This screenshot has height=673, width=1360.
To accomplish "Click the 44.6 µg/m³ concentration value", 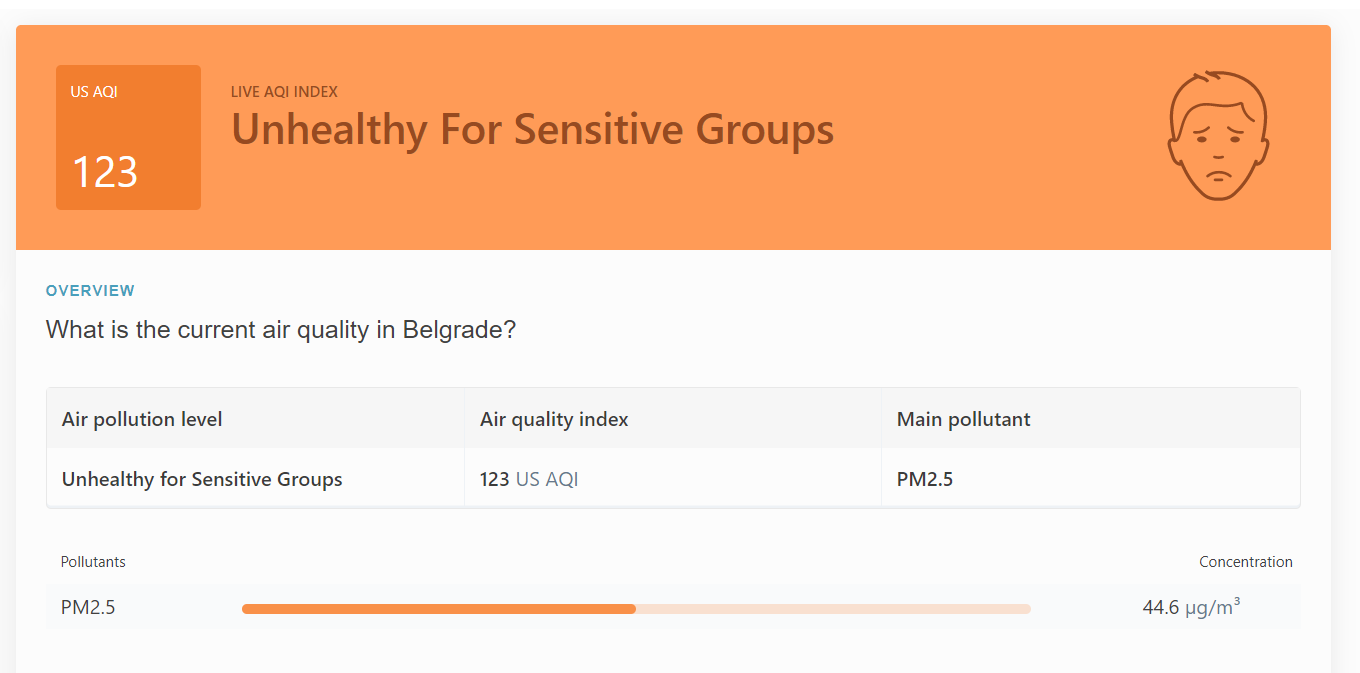I will coord(1191,607).
